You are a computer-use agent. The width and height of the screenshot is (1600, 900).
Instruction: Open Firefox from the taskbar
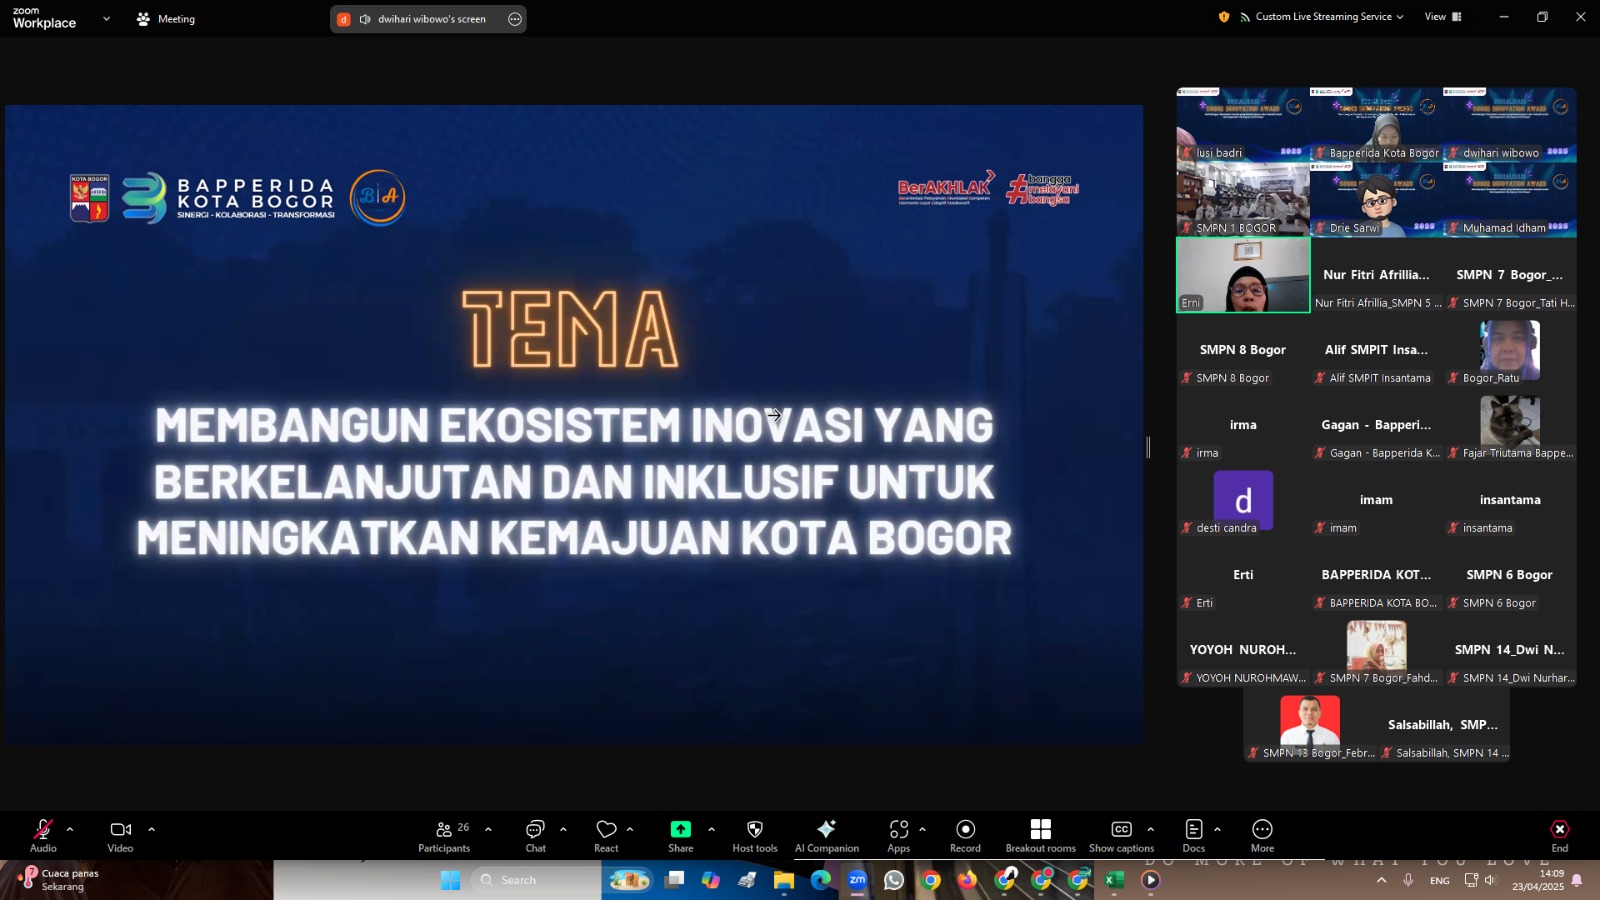[x=967, y=880]
